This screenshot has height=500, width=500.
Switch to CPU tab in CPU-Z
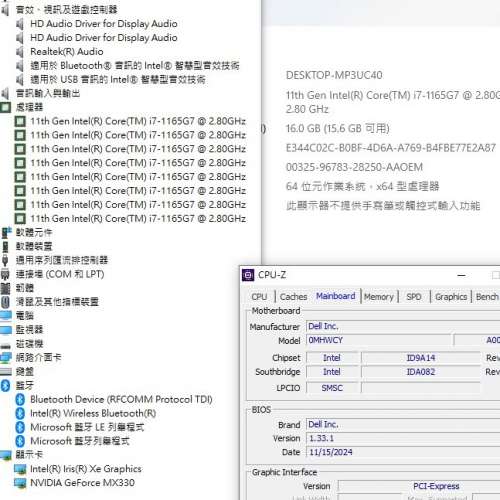click(259, 297)
